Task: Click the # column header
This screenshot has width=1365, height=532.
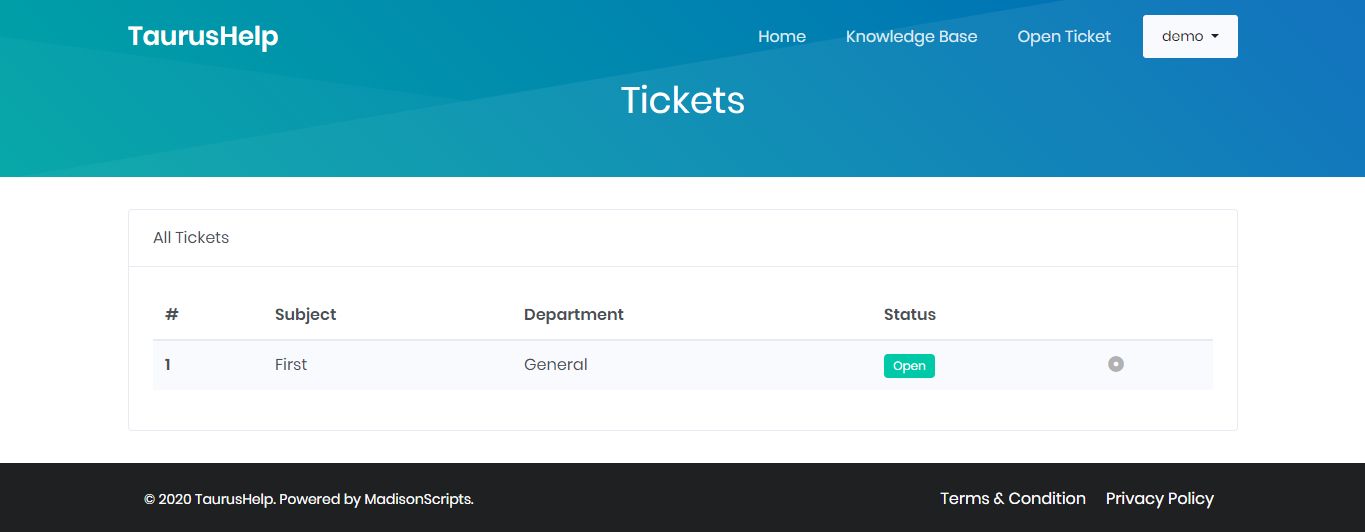Action: pyautogui.click(x=172, y=314)
